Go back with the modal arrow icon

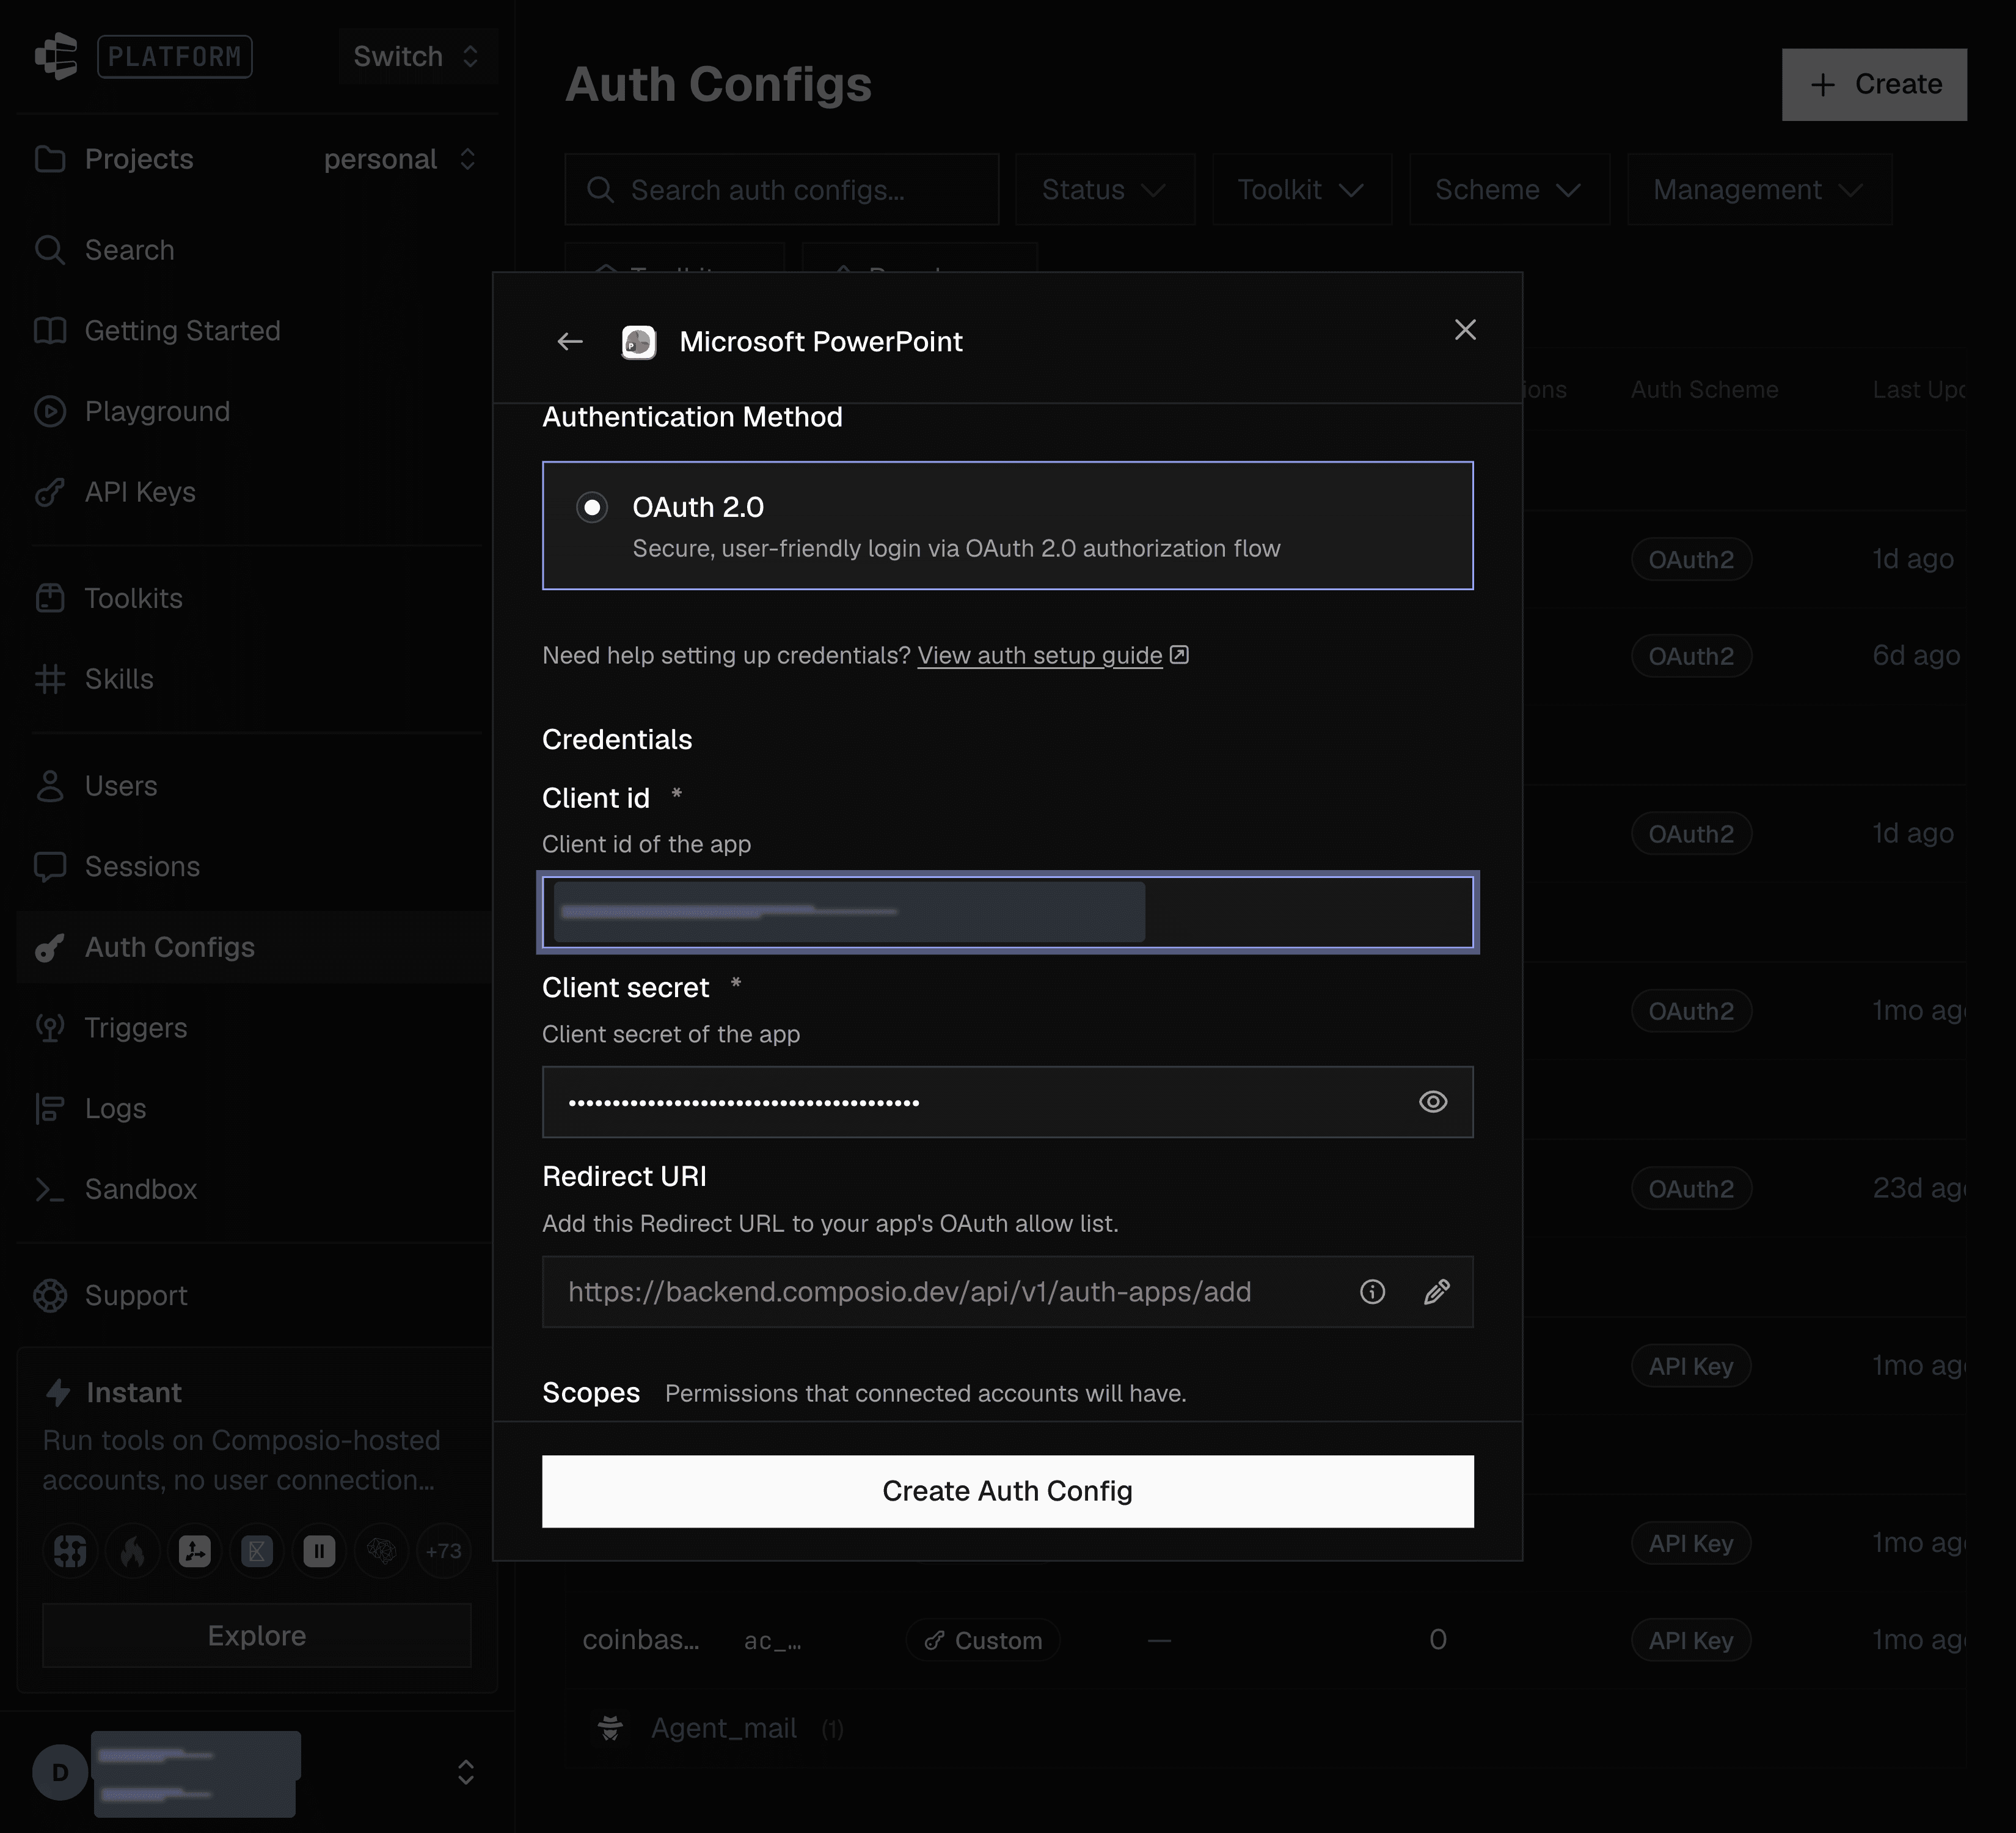point(570,342)
